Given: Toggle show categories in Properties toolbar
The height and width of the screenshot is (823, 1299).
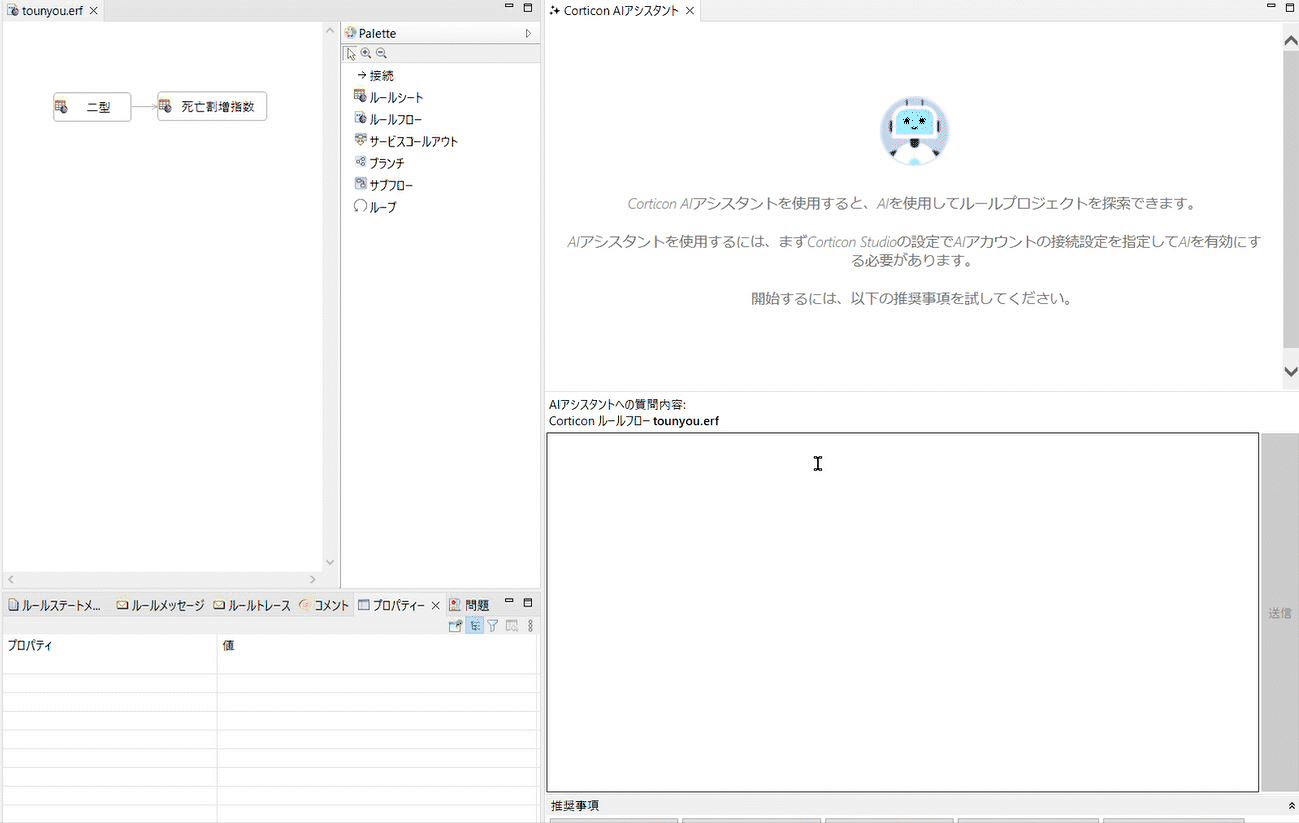Looking at the screenshot, I should (x=474, y=626).
